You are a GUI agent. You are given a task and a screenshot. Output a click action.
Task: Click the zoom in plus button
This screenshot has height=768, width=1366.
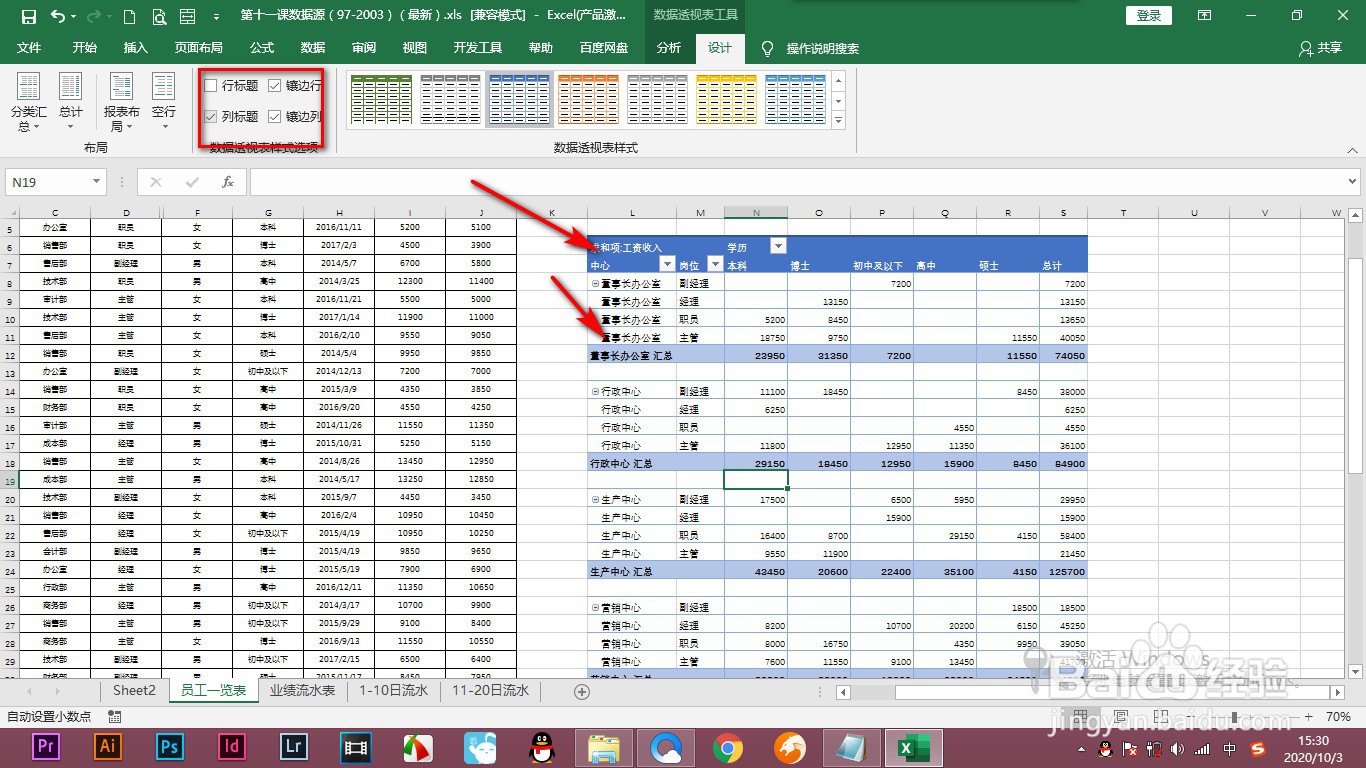(1308, 717)
